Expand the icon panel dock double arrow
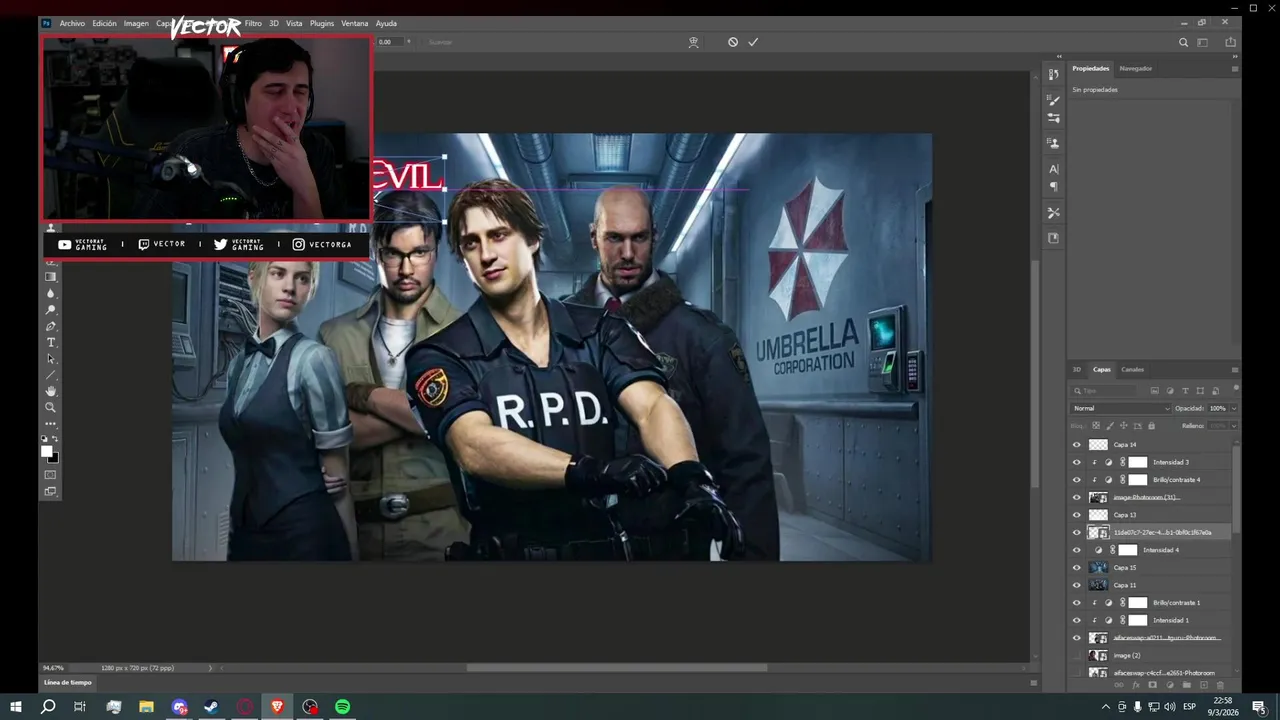The image size is (1280, 720). pyautogui.click(x=1058, y=57)
